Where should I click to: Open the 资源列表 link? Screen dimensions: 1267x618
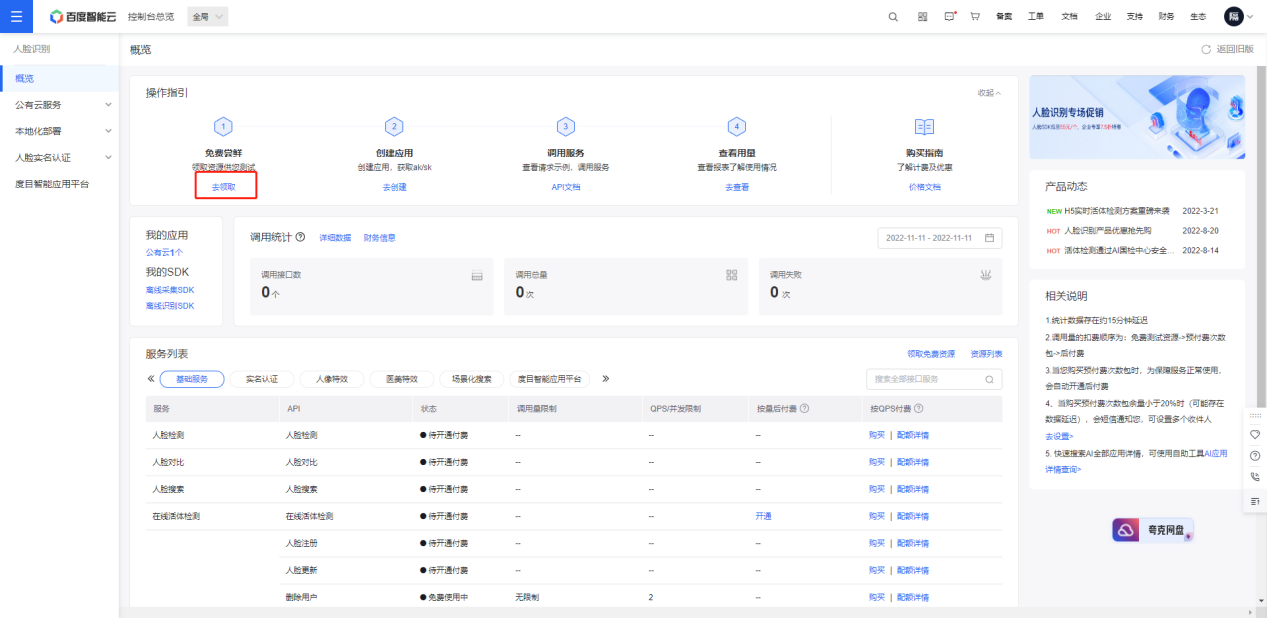(x=986, y=354)
